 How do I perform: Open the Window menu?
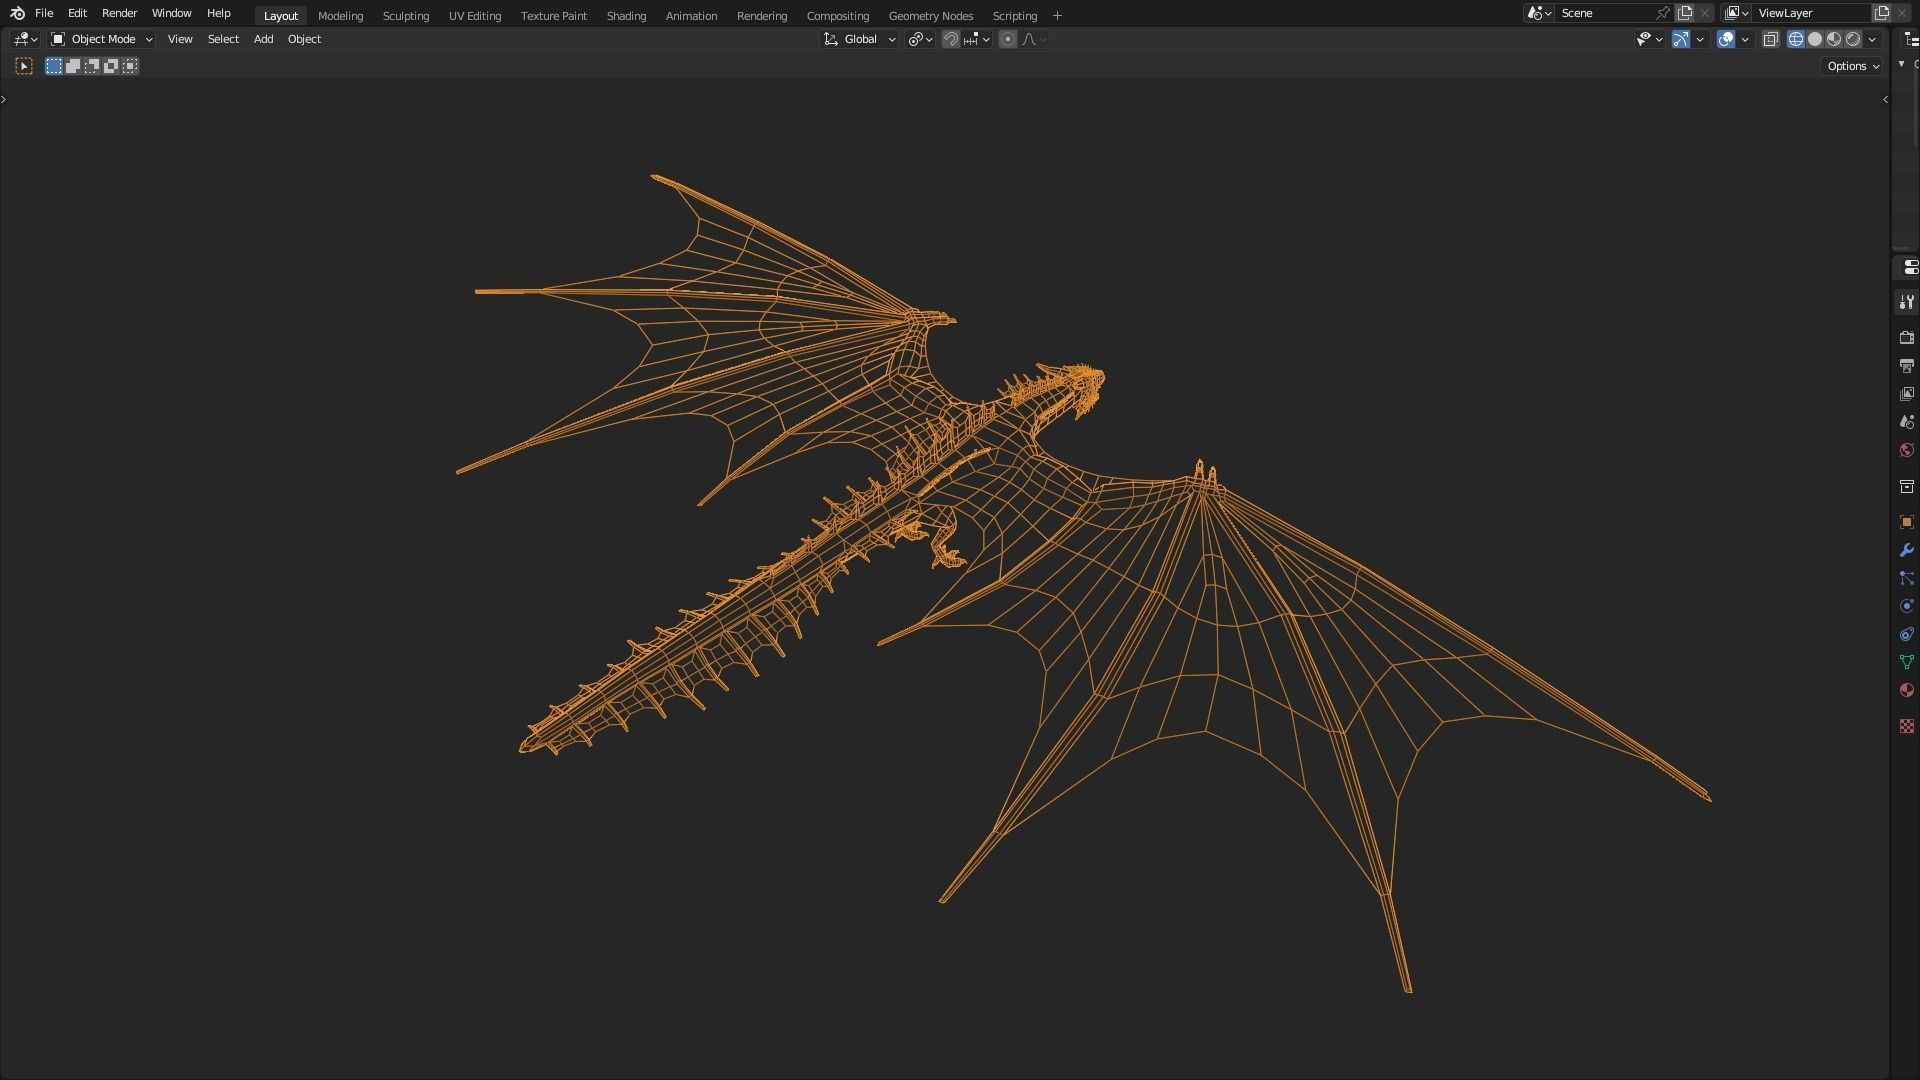171,13
